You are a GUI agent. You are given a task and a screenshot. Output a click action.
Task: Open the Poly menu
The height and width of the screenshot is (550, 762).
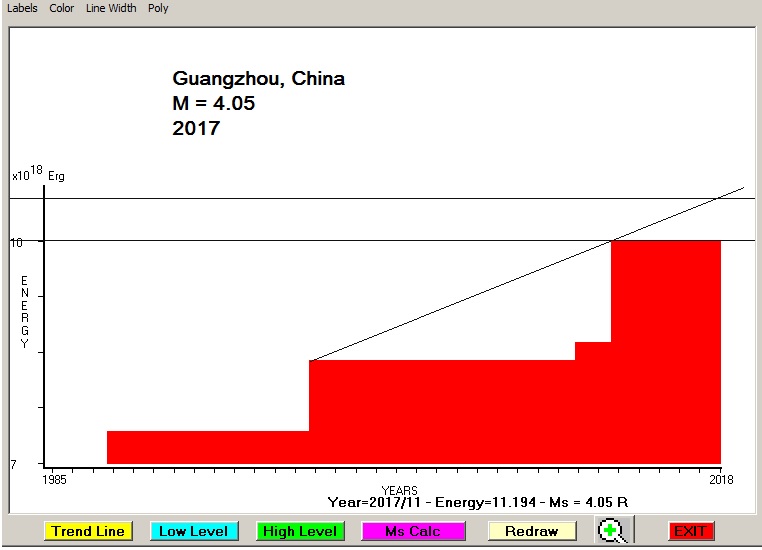pyautogui.click(x=158, y=8)
